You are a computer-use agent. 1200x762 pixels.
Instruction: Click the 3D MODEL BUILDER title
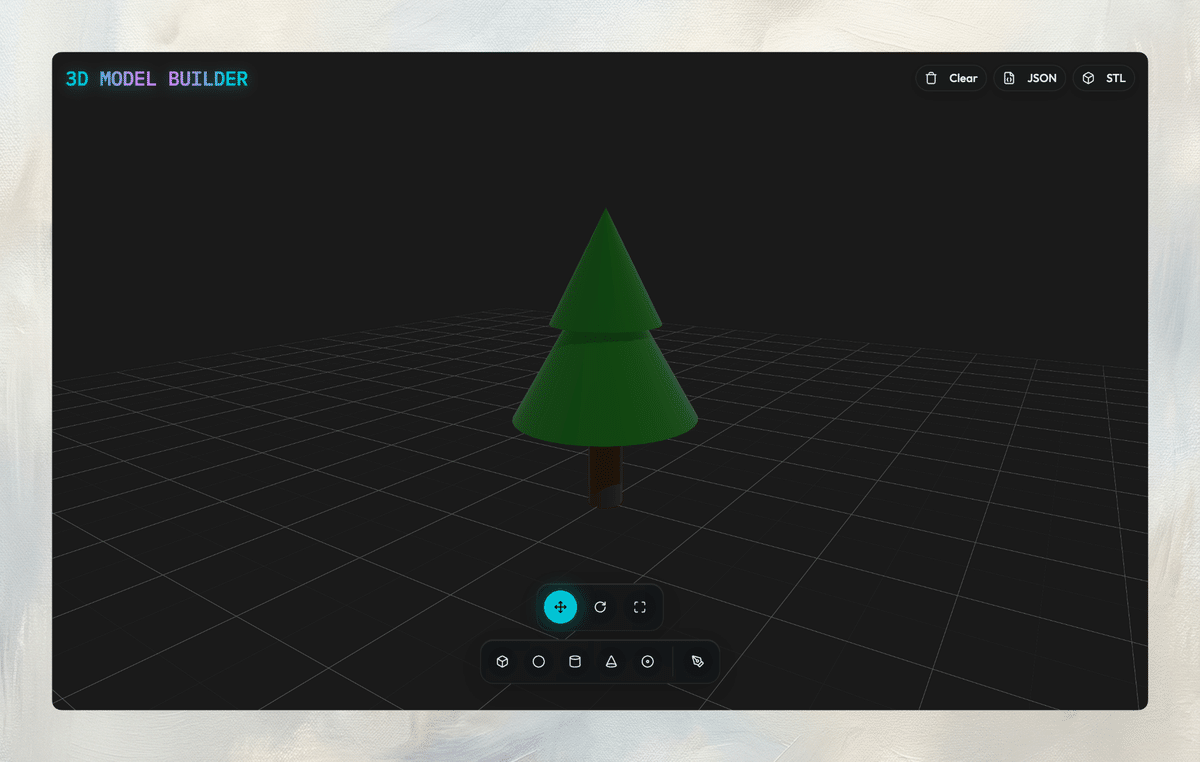[156, 78]
